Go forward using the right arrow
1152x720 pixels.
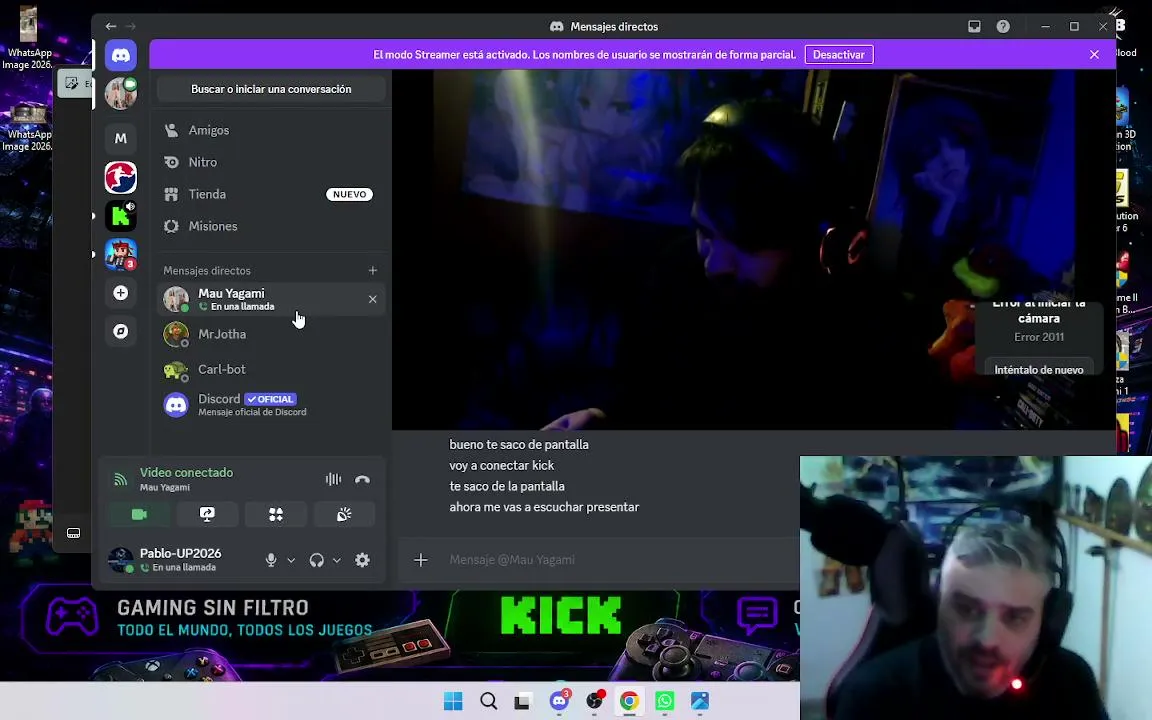(131, 26)
